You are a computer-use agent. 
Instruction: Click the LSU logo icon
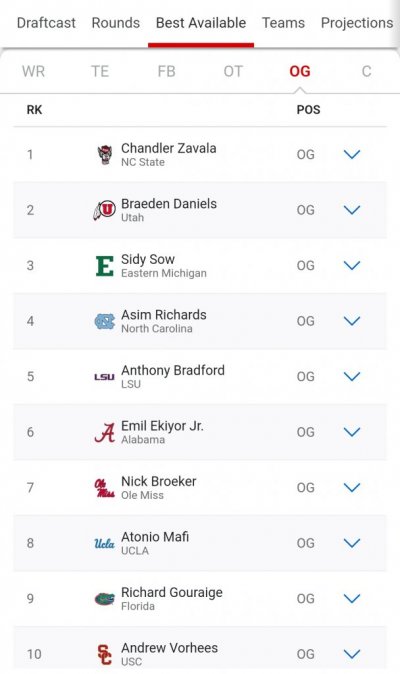pos(104,377)
